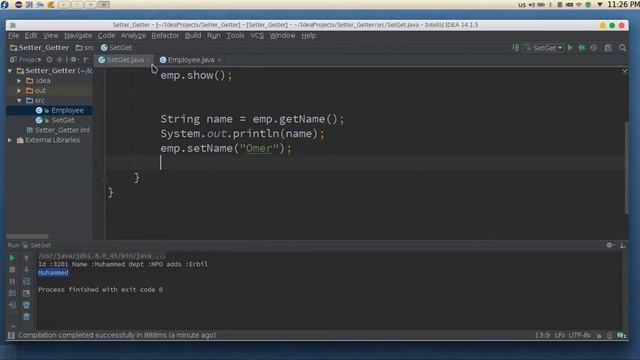
Task: Click the folded java command line in console
Action: point(102,256)
